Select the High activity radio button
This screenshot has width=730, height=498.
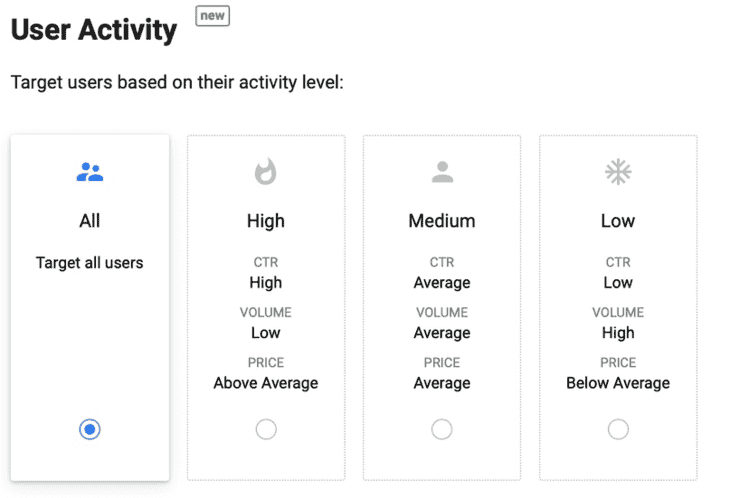click(x=266, y=429)
